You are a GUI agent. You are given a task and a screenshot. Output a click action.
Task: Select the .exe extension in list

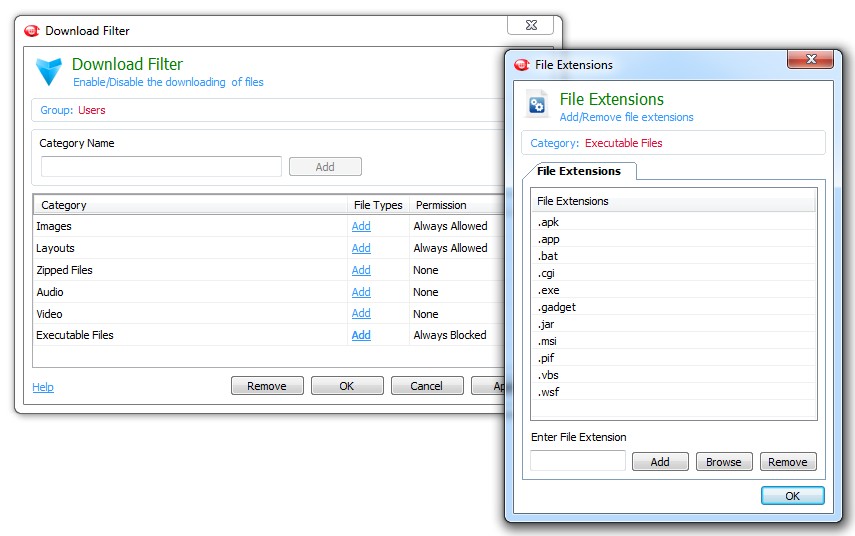point(549,290)
